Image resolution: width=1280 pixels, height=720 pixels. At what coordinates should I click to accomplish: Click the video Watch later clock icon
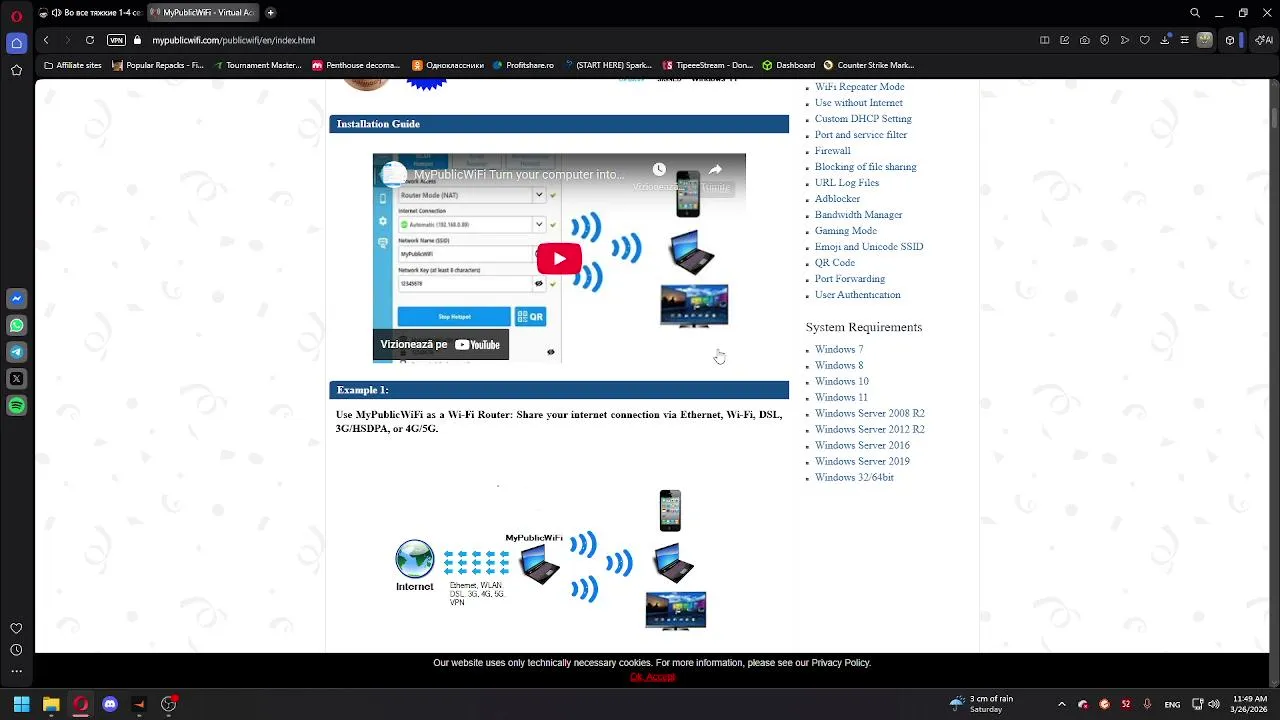659,170
